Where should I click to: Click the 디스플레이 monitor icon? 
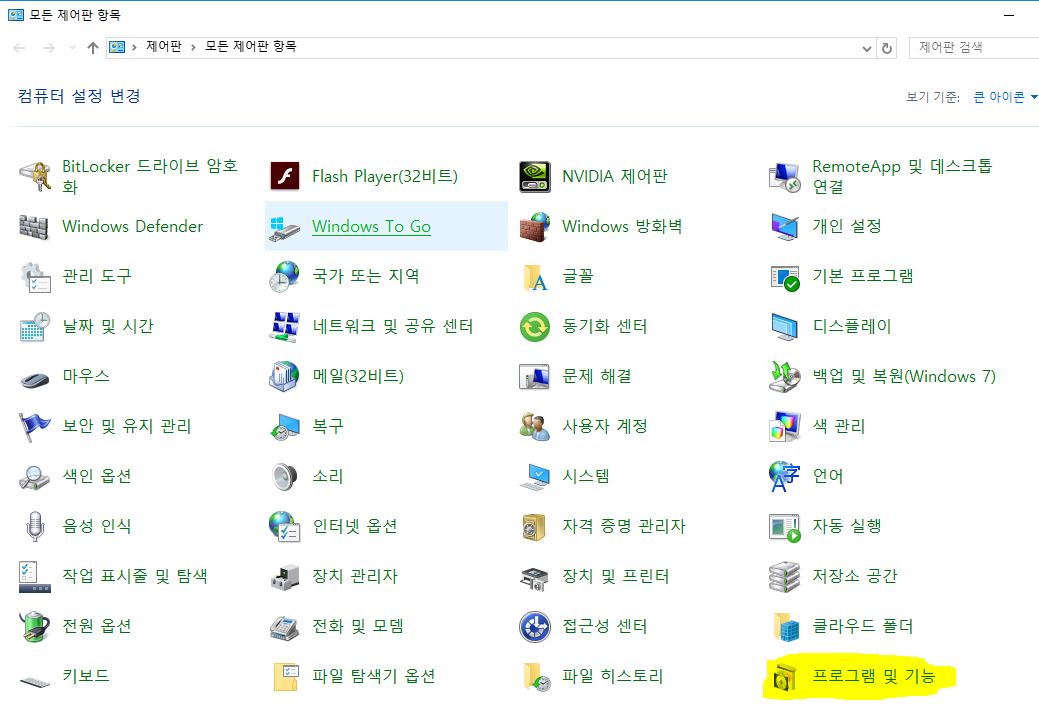click(785, 327)
